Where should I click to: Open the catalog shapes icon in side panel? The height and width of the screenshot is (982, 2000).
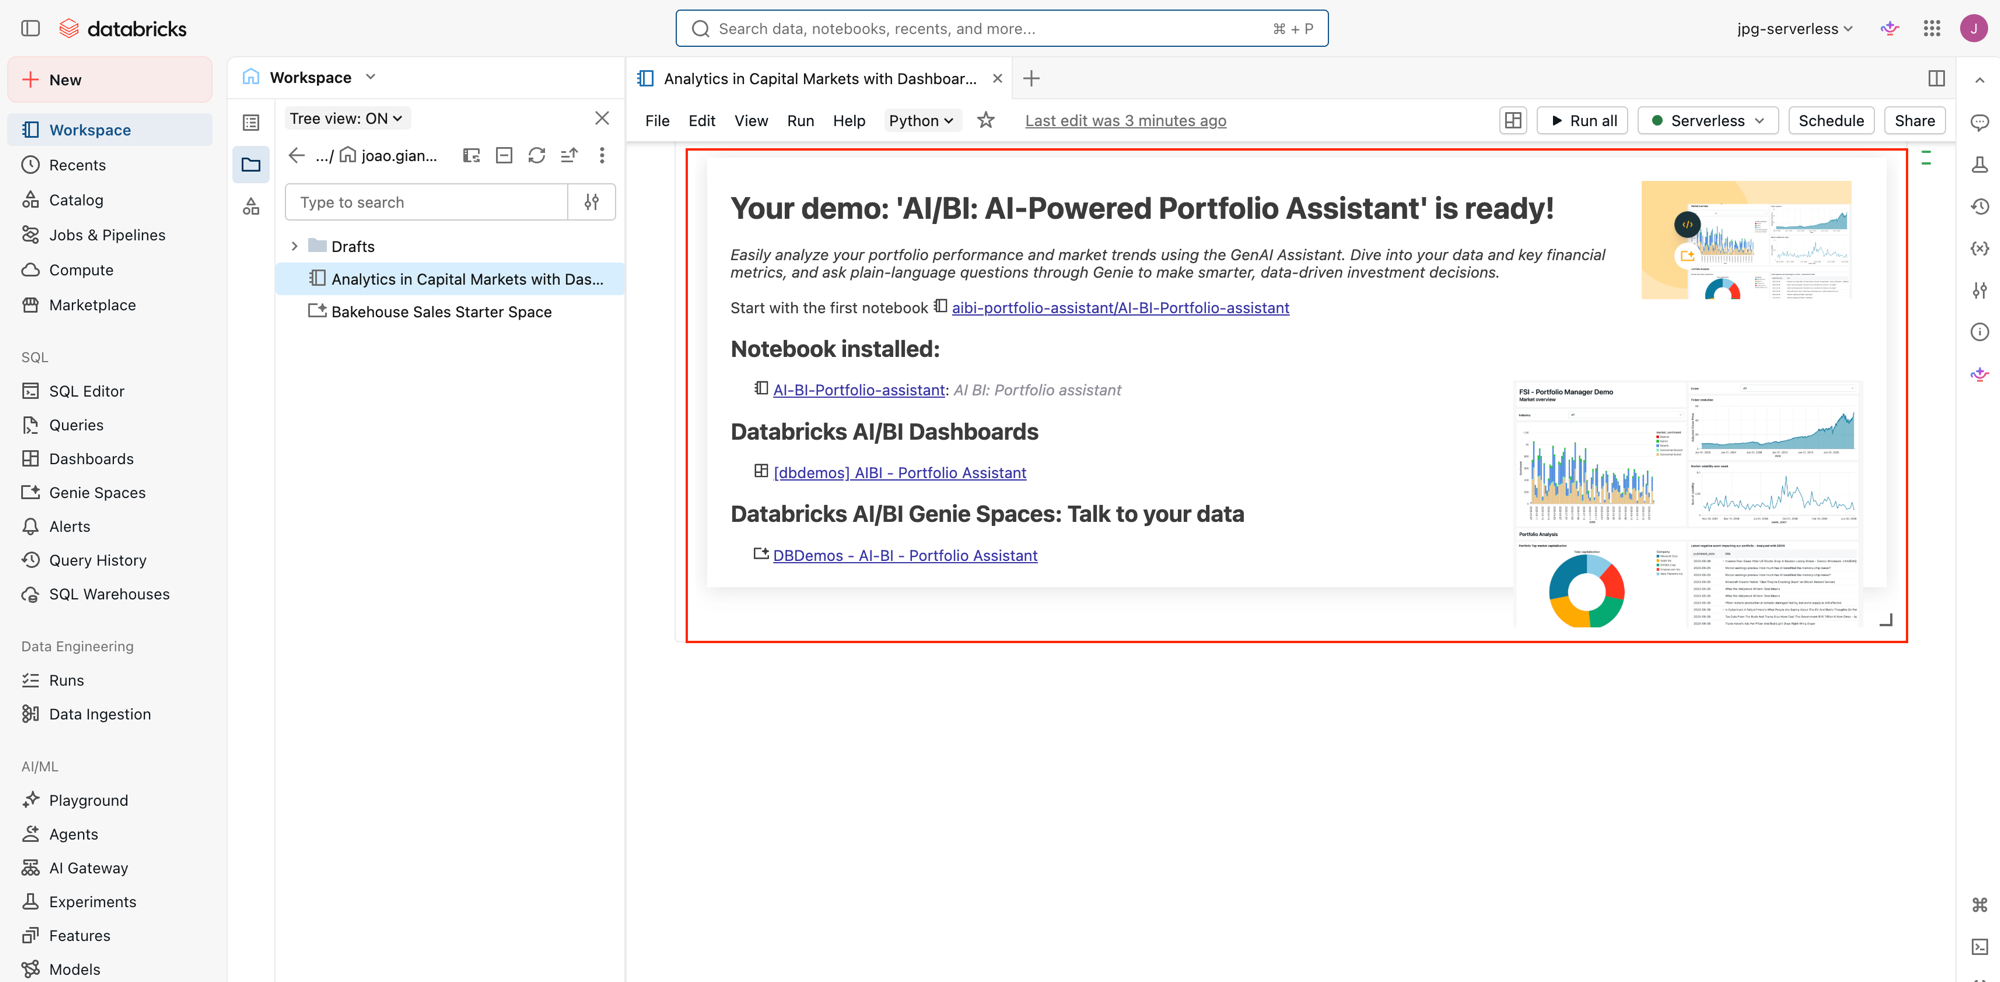(251, 206)
